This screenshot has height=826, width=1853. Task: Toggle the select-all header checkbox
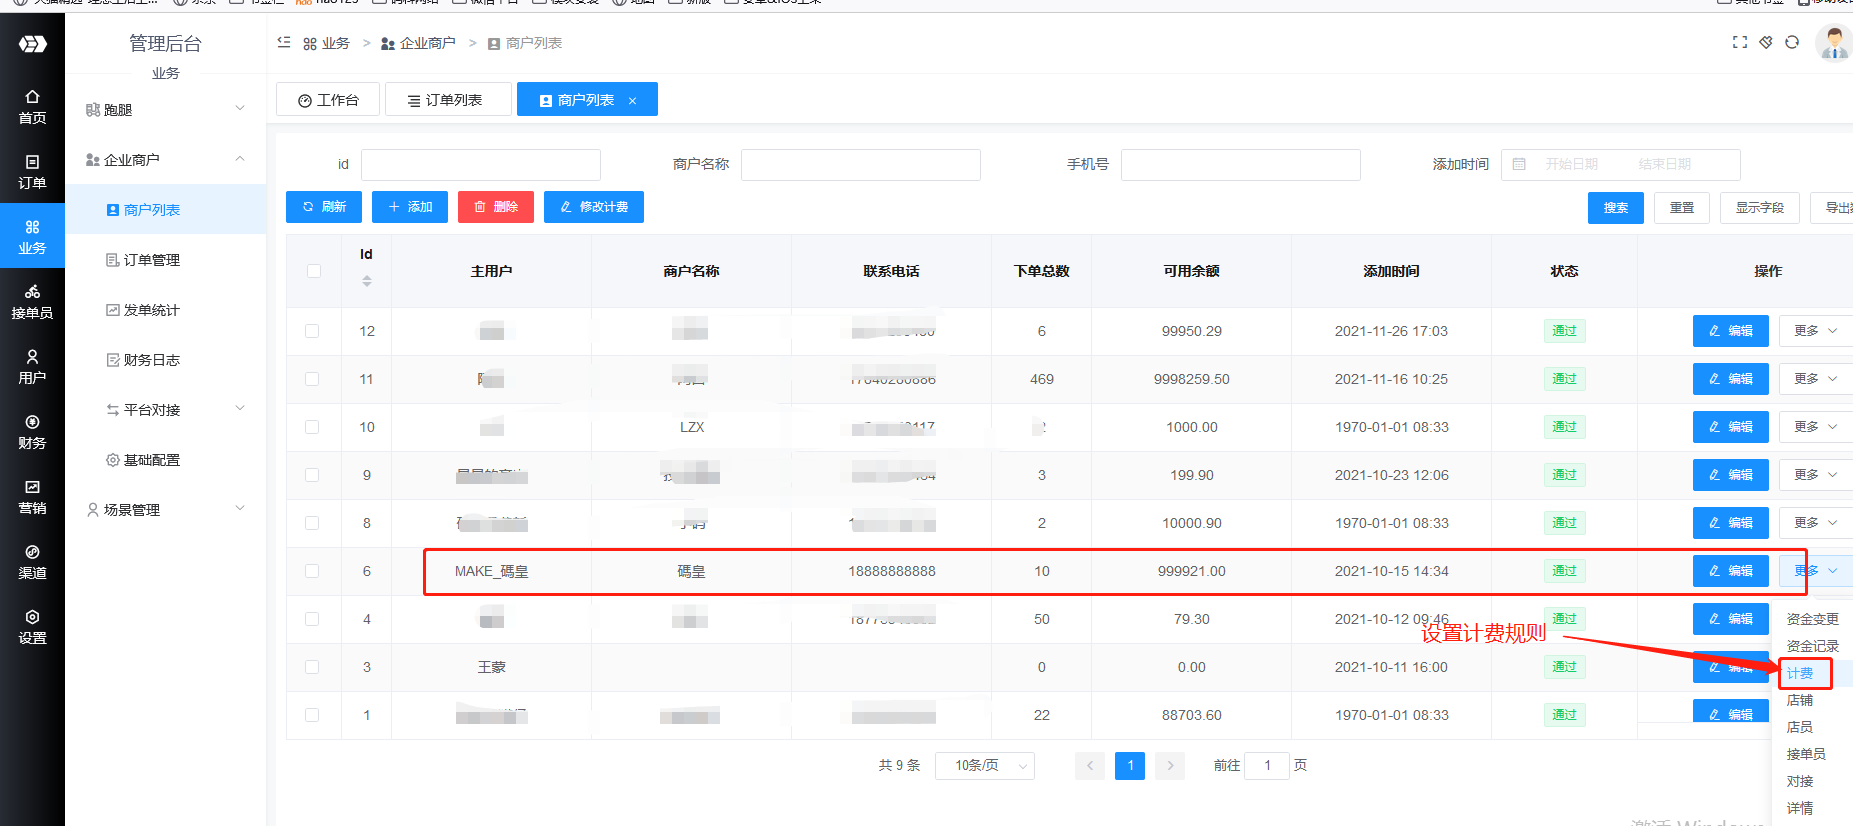(x=314, y=271)
